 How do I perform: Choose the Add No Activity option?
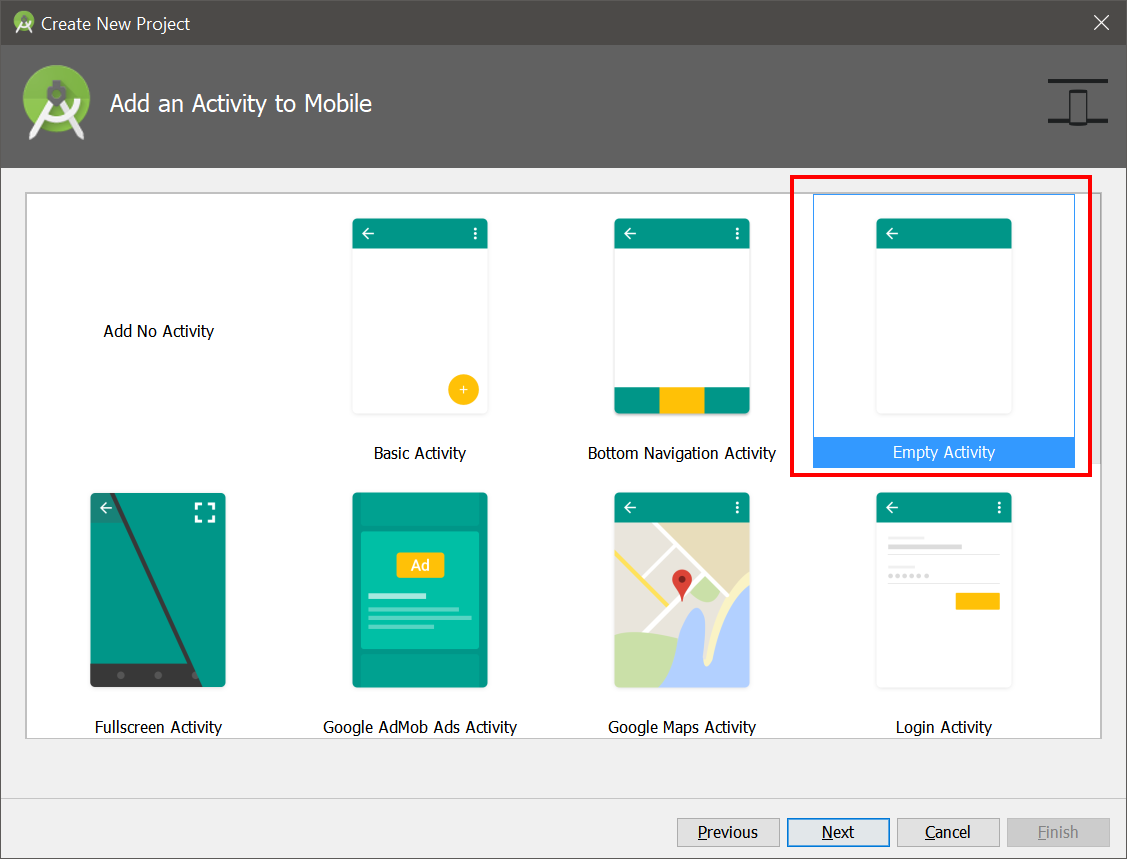tap(159, 331)
